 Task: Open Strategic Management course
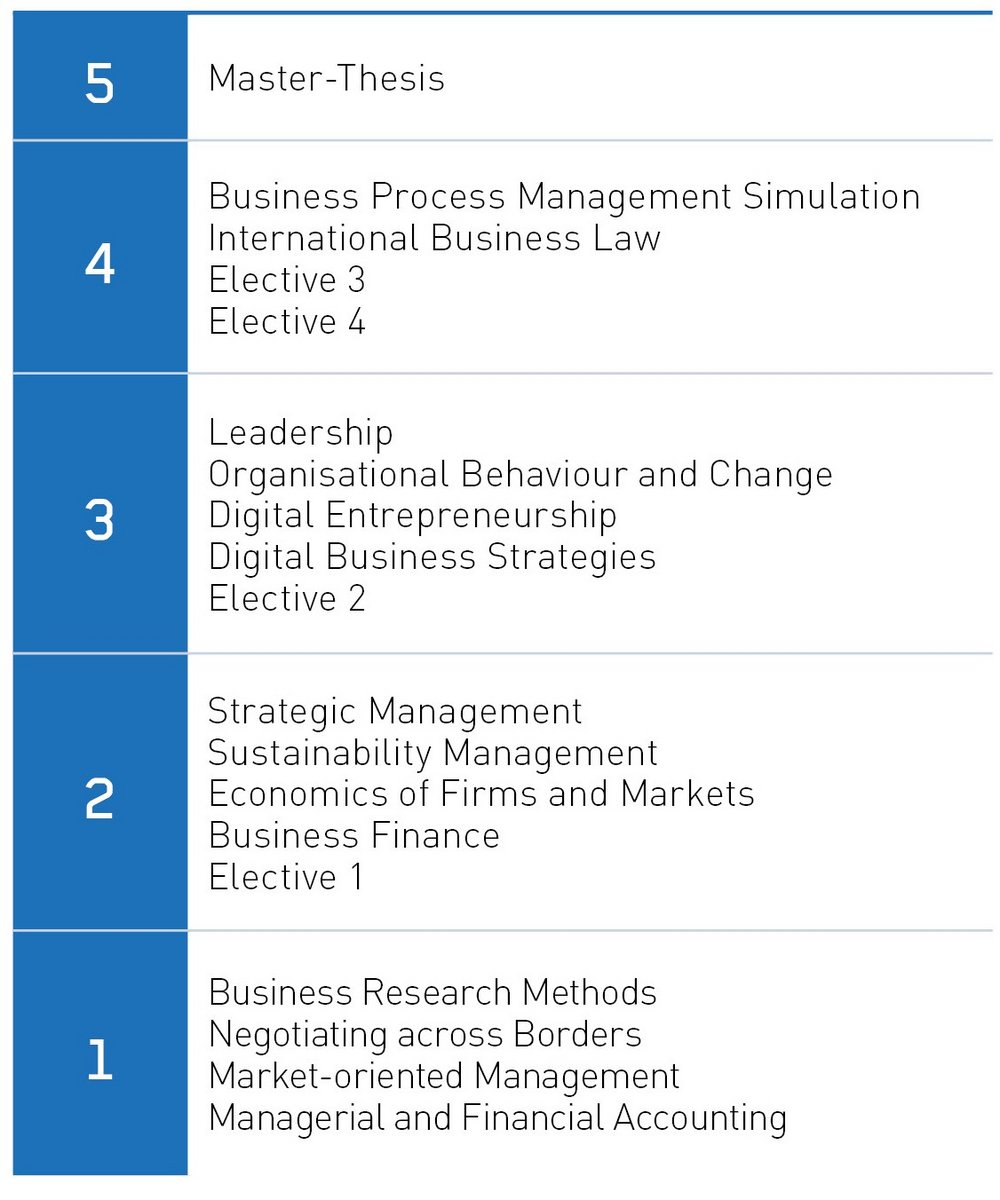395,711
